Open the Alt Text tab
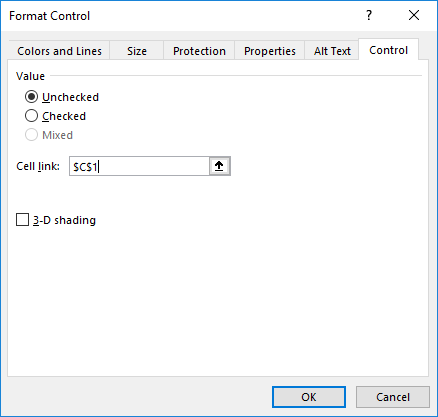 (x=332, y=51)
